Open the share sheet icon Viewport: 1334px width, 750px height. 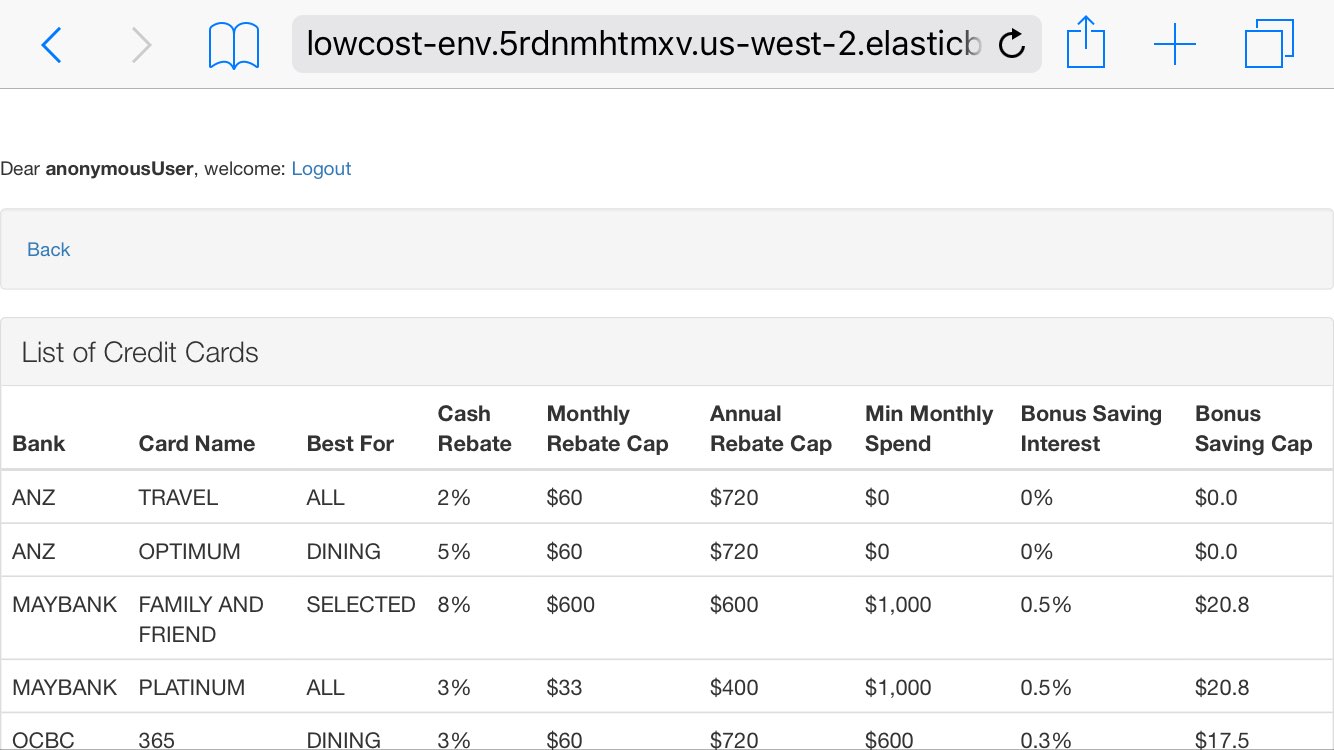(x=1085, y=44)
